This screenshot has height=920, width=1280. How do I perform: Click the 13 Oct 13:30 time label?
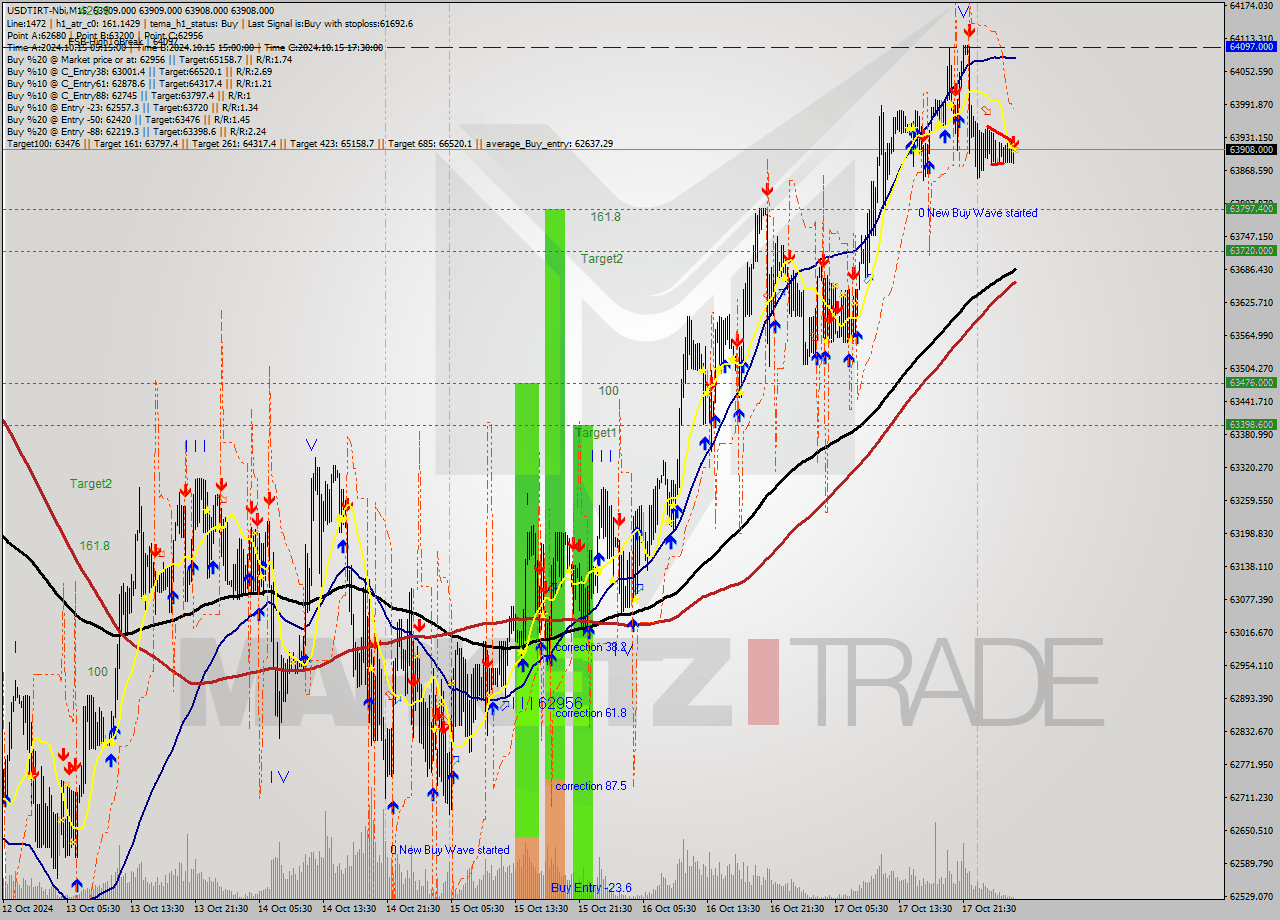[157, 908]
